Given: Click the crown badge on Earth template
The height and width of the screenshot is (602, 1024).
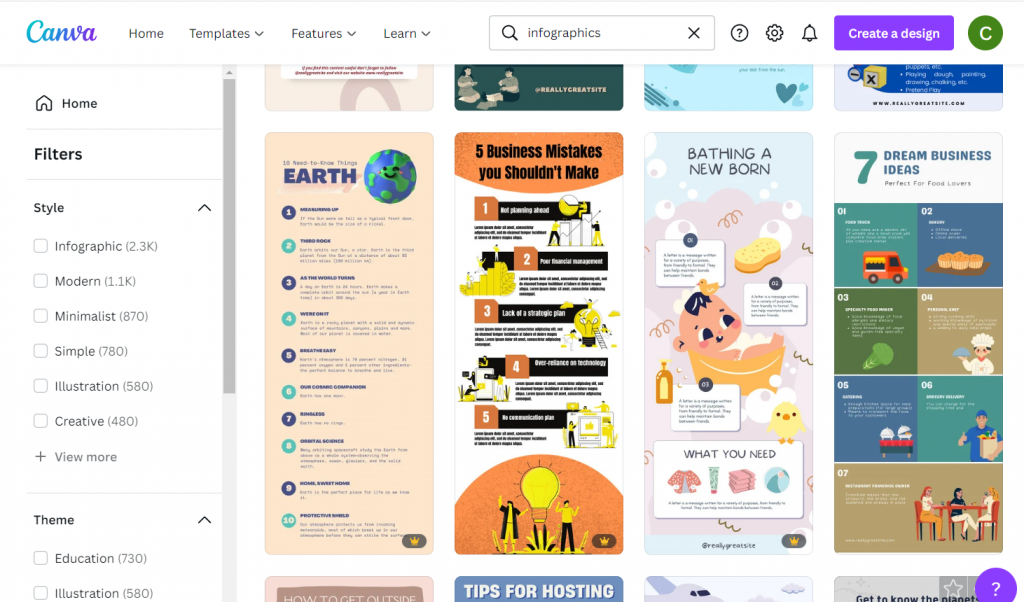Looking at the screenshot, I should [x=414, y=541].
